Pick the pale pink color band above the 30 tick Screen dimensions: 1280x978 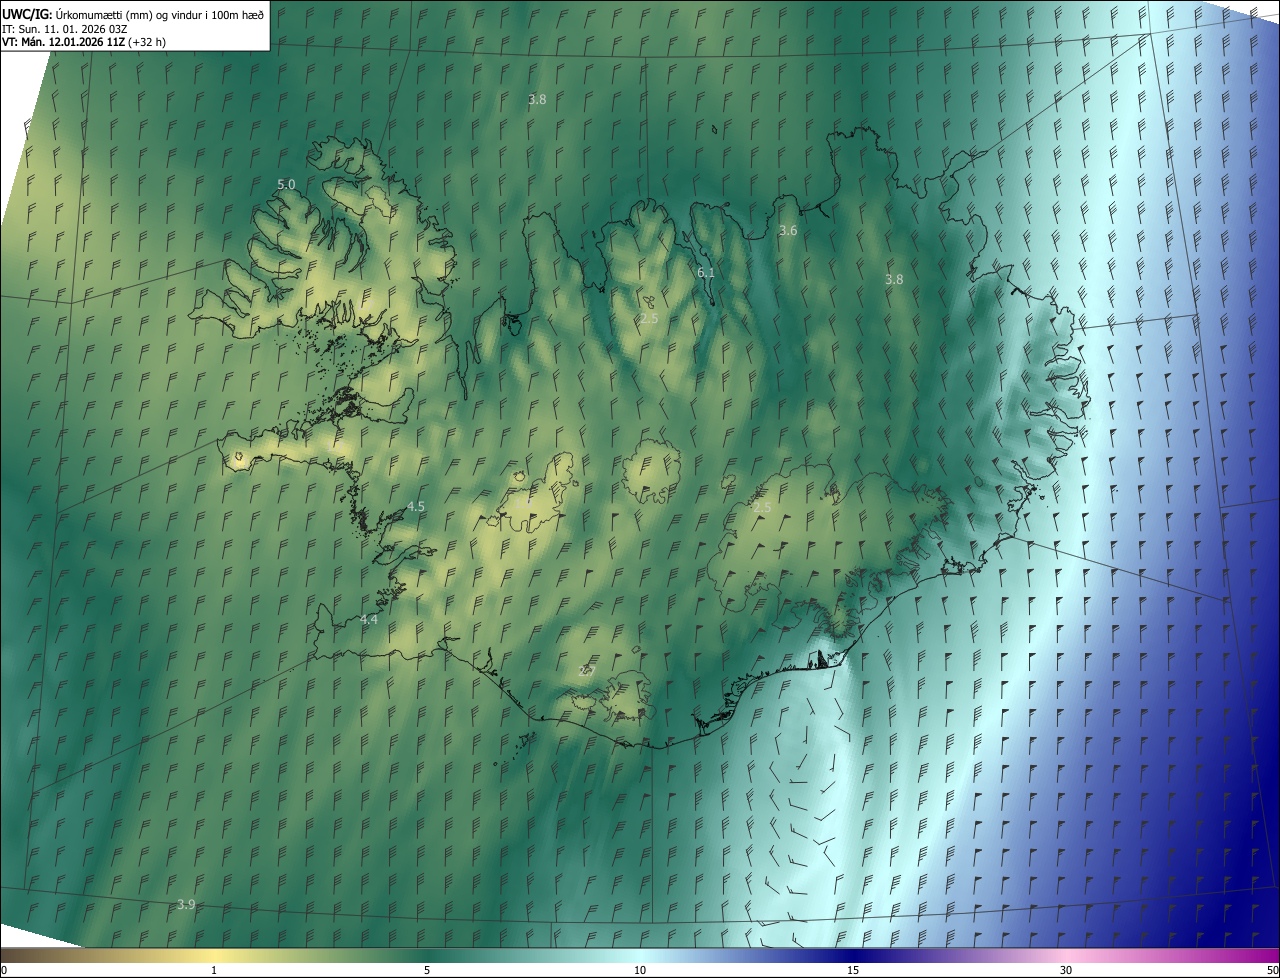(x=1066, y=955)
